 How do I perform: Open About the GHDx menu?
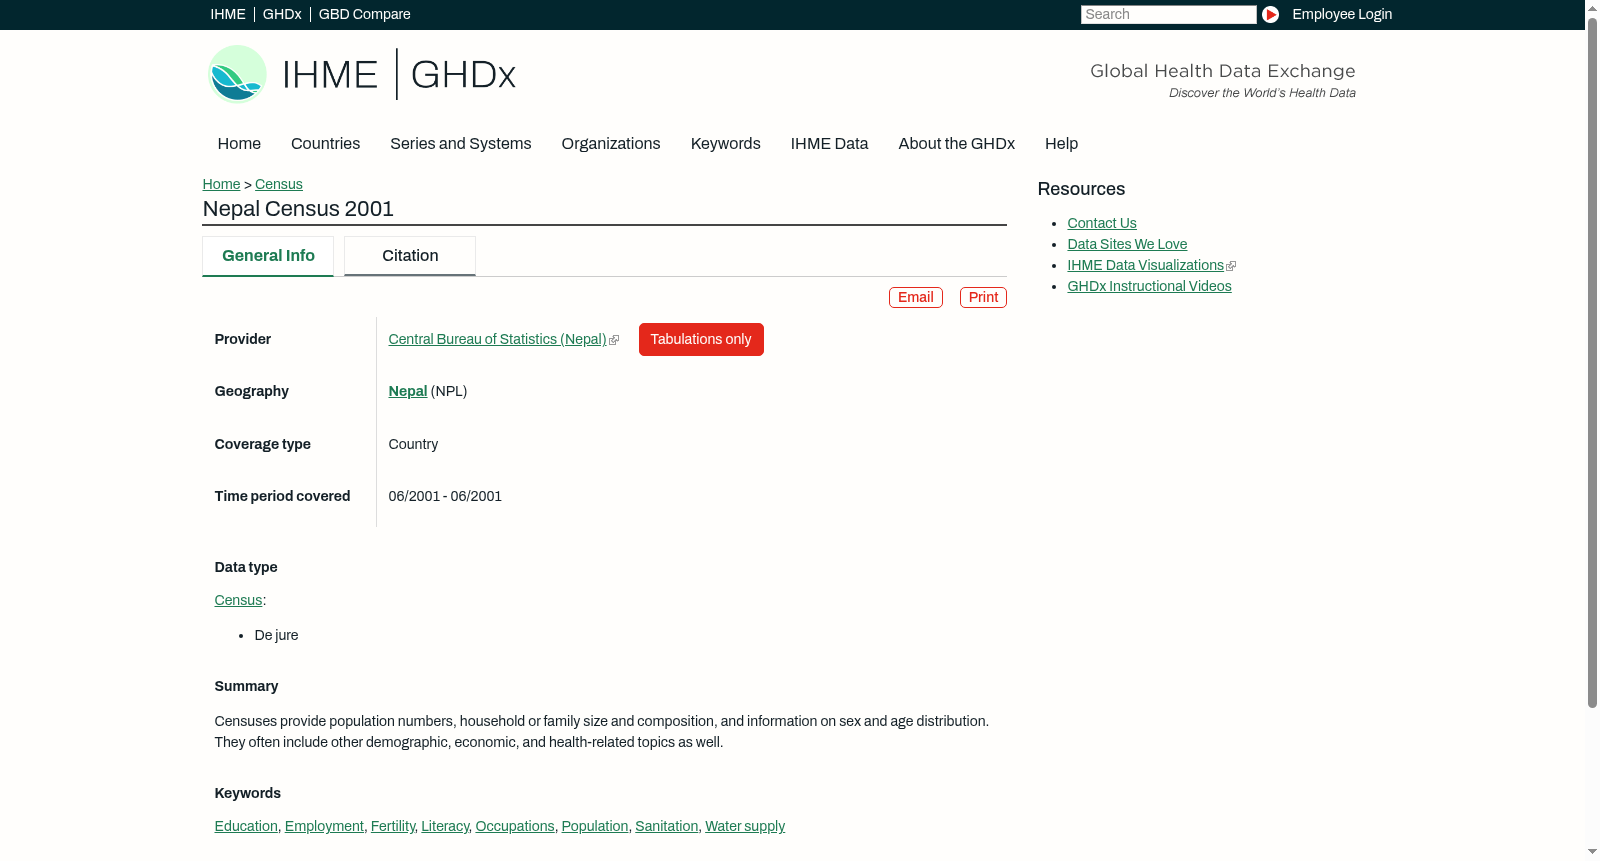coord(956,143)
